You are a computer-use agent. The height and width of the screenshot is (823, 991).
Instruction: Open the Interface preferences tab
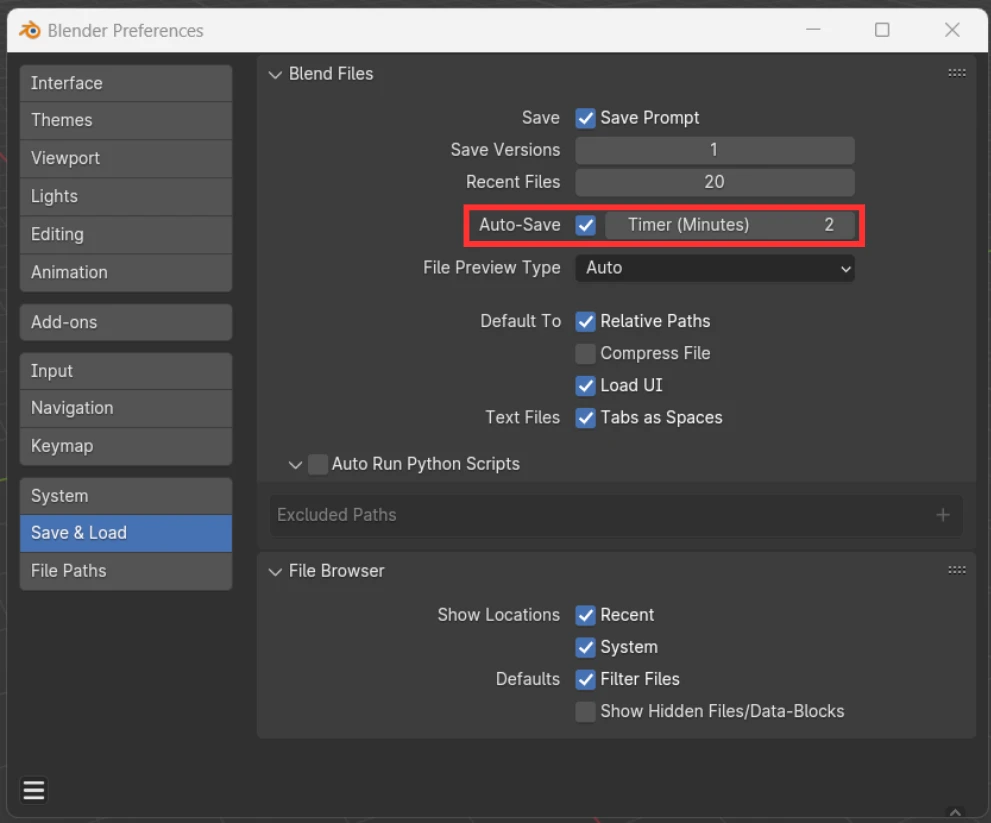[126, 83]
